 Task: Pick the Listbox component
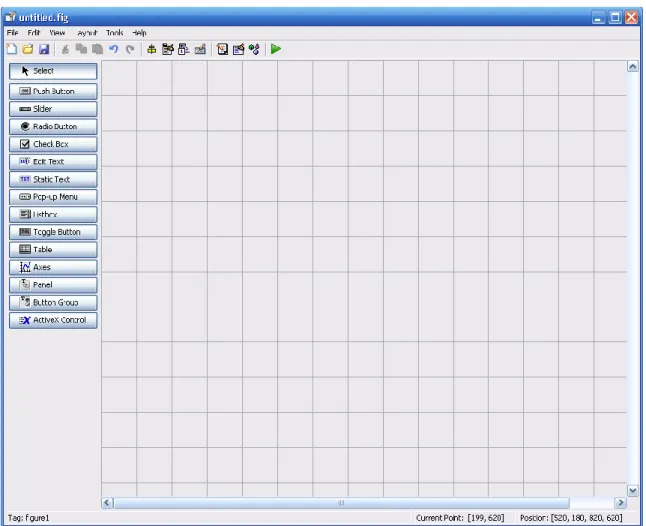click(53, 214)
